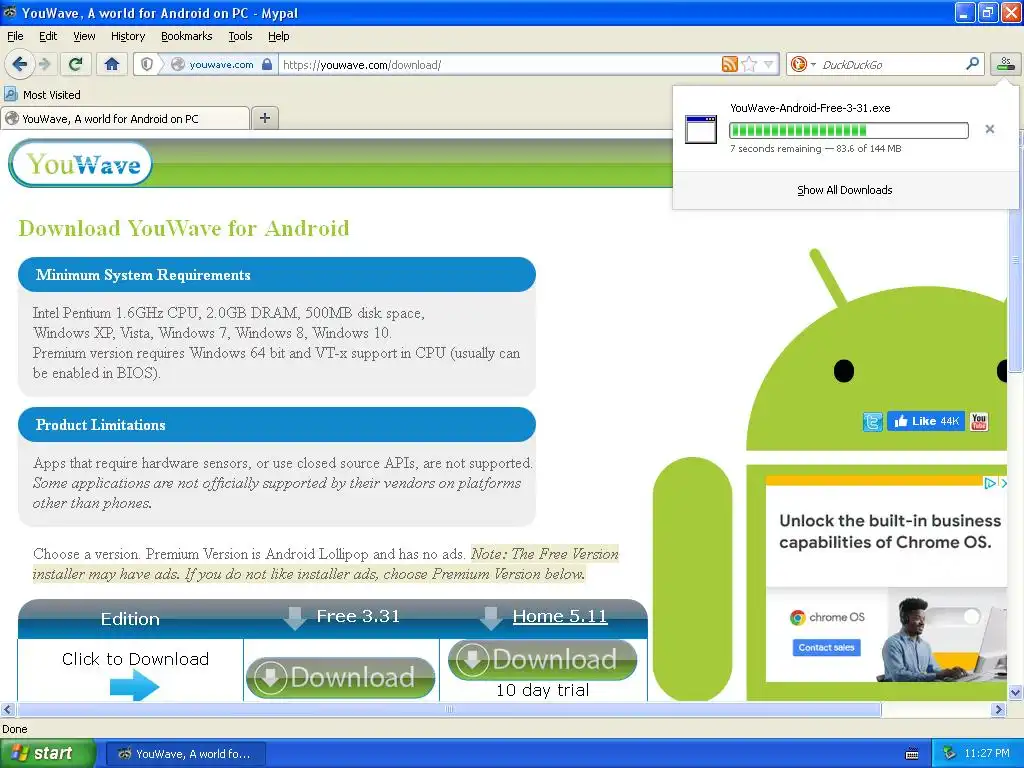Open the Bookmarks menu
This screenshot has height=768, width=1024.
coord(186,36)
